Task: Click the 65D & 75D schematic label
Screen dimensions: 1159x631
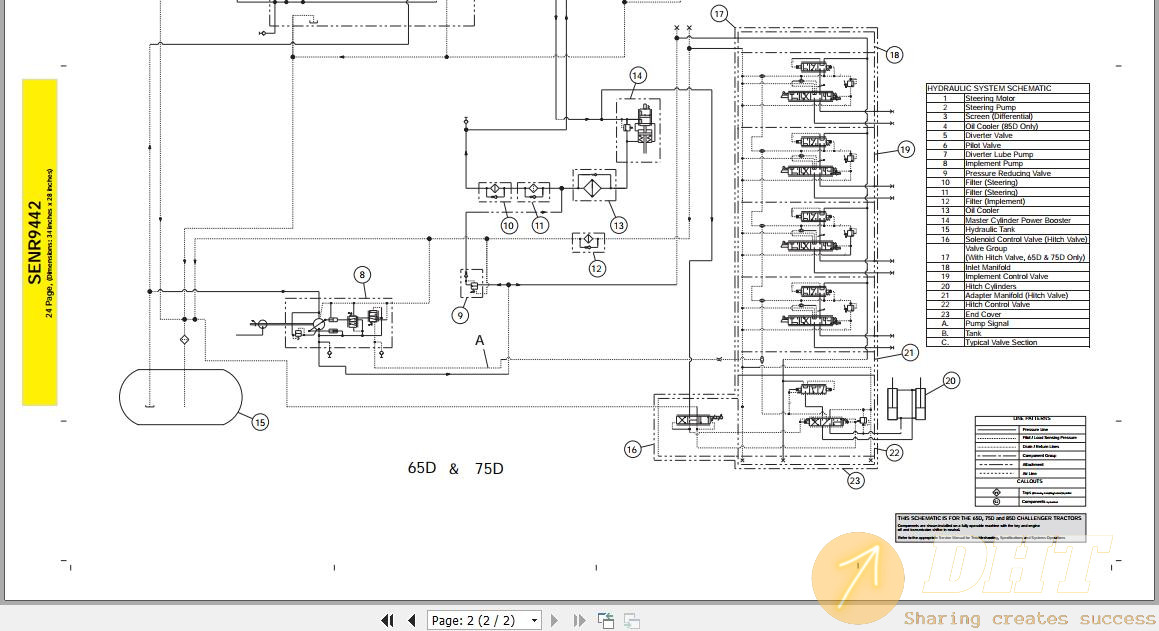Action: coord(455,468)
